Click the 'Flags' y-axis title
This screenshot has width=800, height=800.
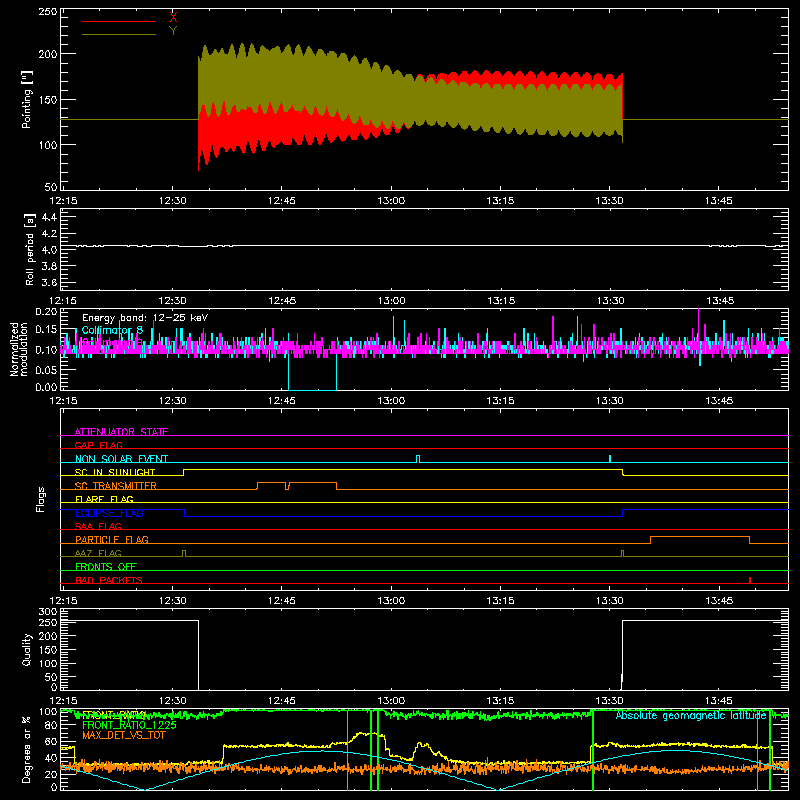(41, 499)
